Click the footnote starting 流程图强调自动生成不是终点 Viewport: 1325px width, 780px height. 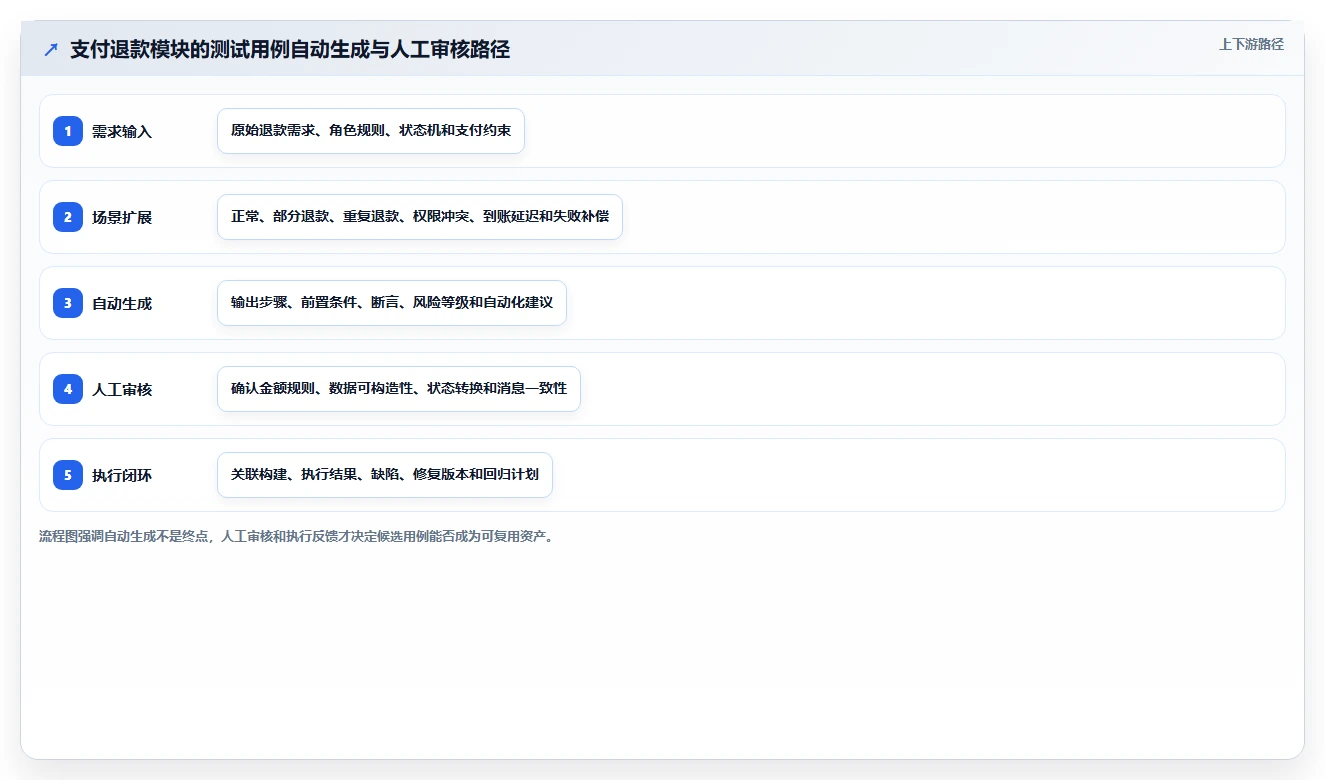coord(296,536)
